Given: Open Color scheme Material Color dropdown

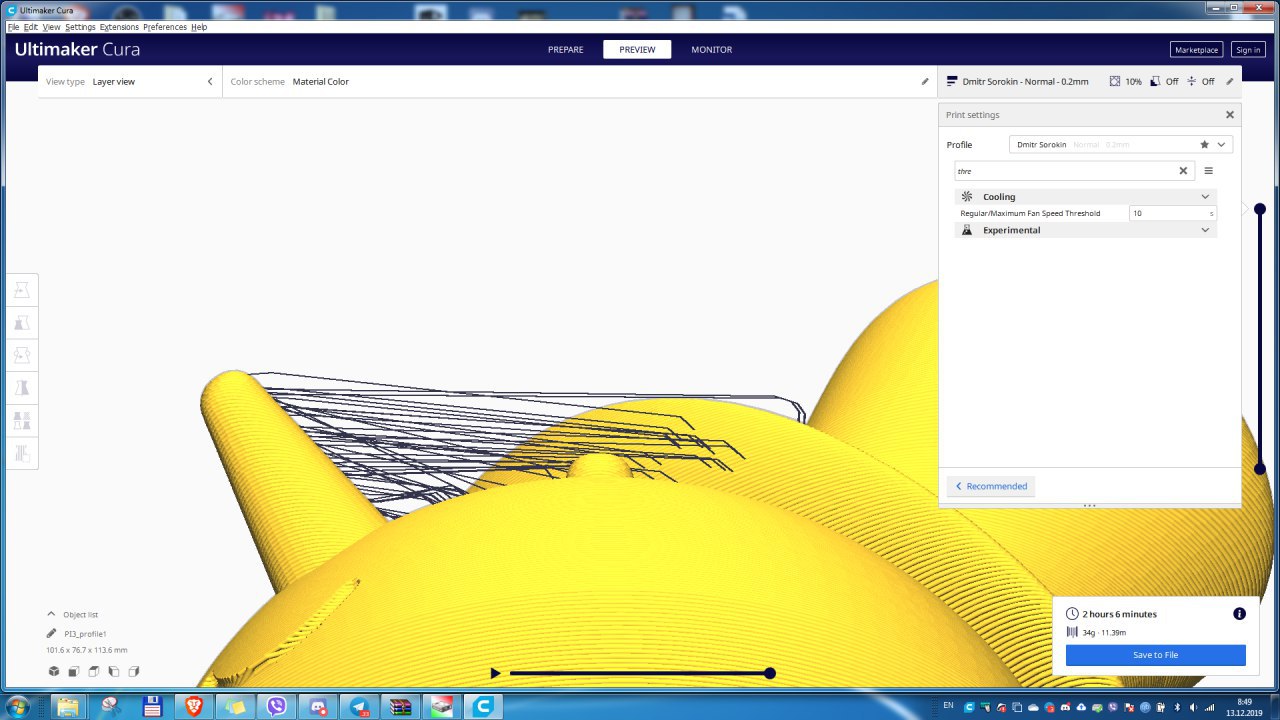Looking at the screenshot, I should tap(580, 82).
